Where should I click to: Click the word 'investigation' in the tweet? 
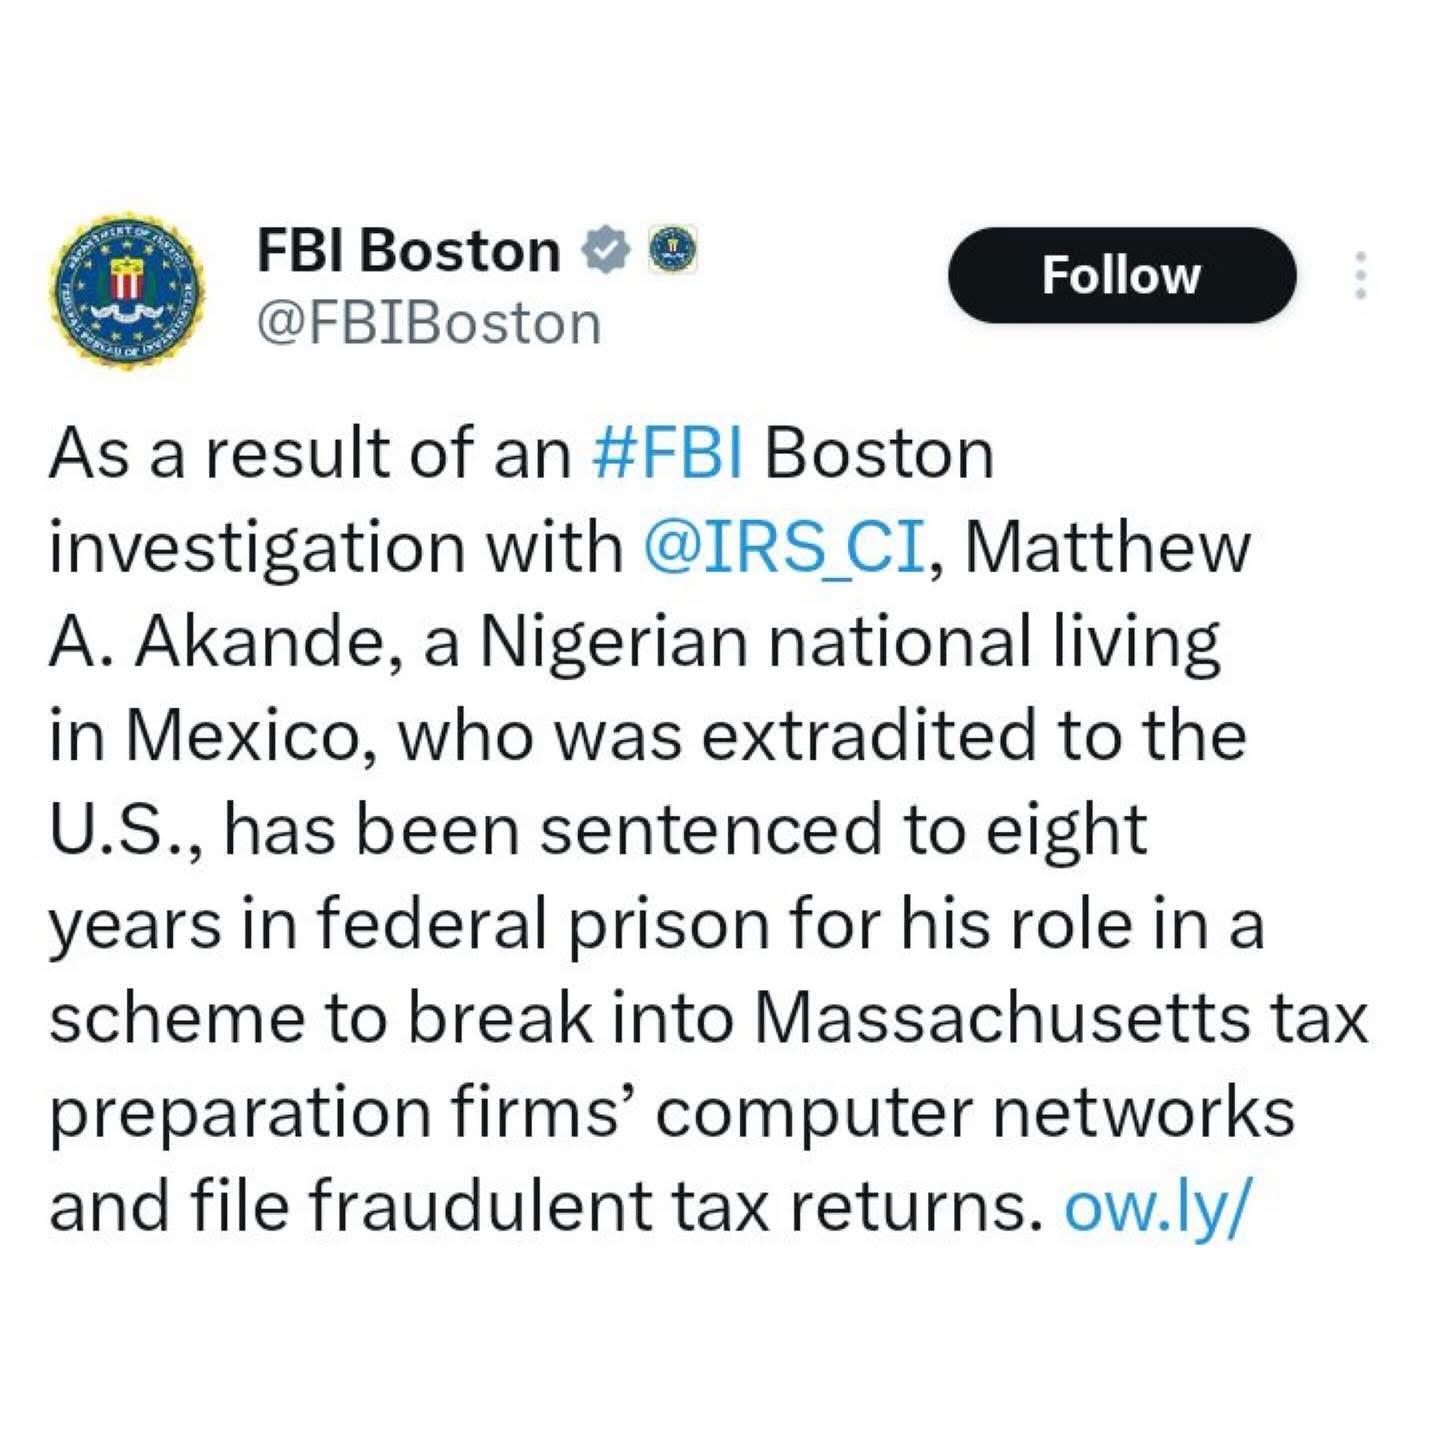click(256, 548)
